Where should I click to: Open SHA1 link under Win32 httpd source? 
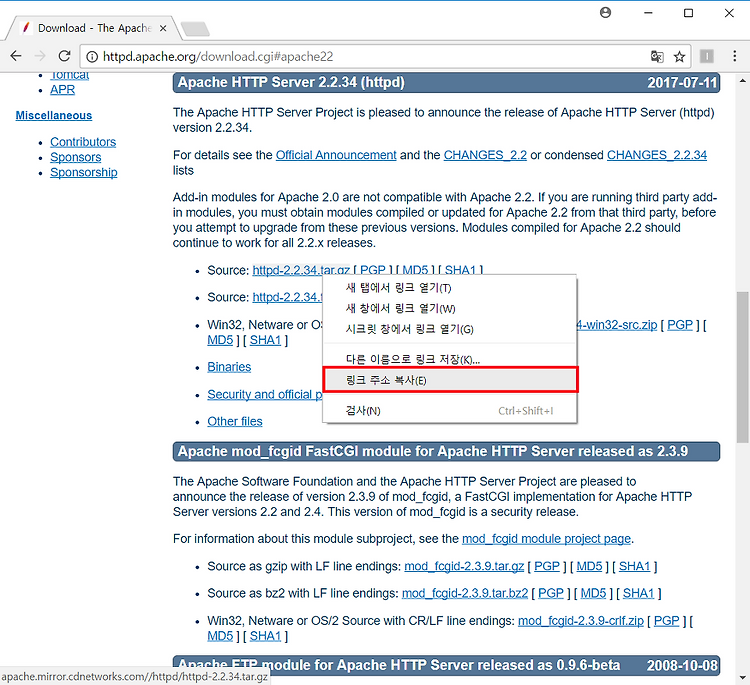(265, 340)
